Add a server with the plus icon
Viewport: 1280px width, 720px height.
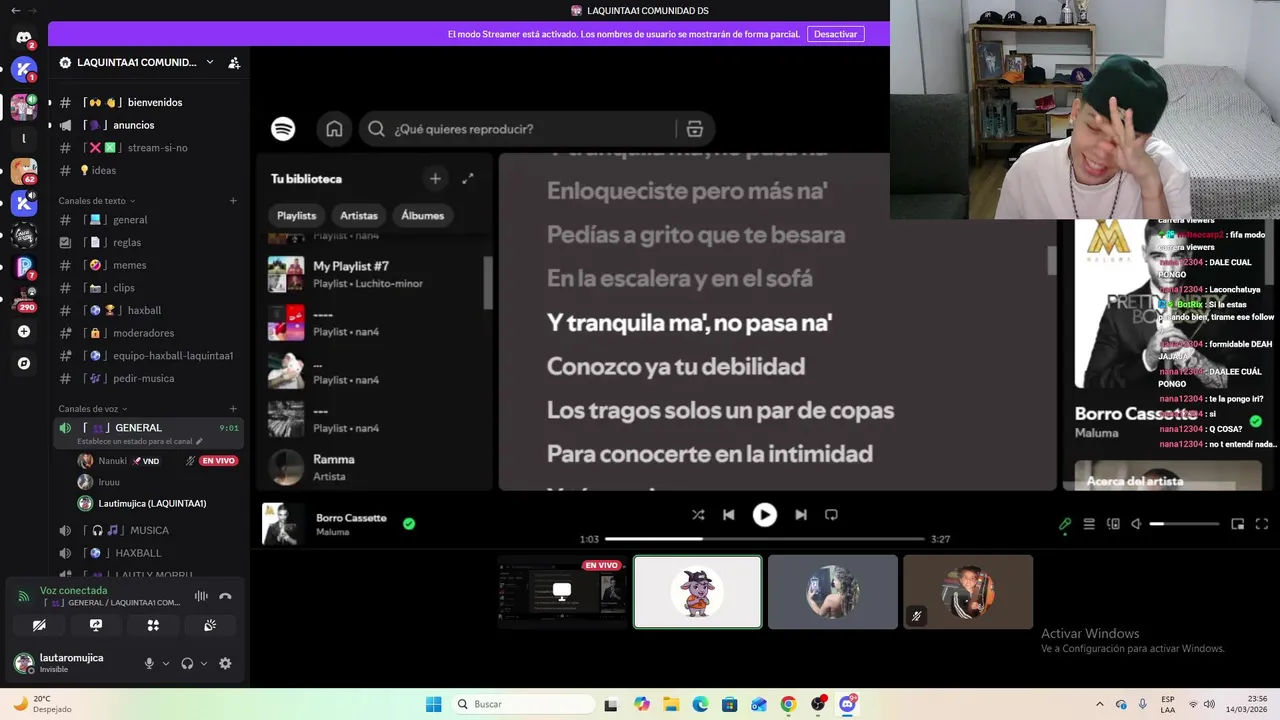(x=24, y=332)
